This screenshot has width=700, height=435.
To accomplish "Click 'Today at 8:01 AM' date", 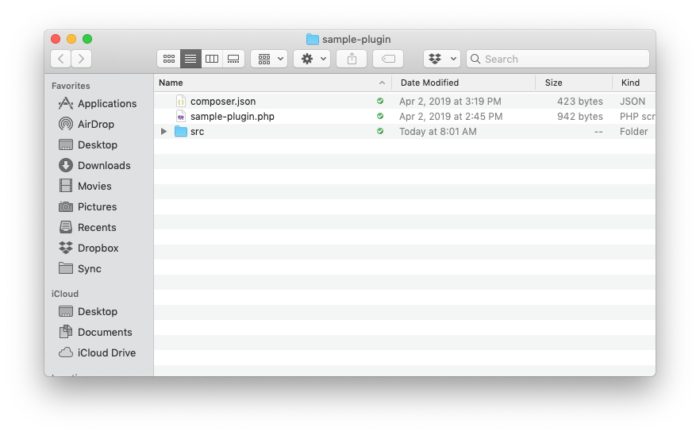I will [x=438, y=131].
